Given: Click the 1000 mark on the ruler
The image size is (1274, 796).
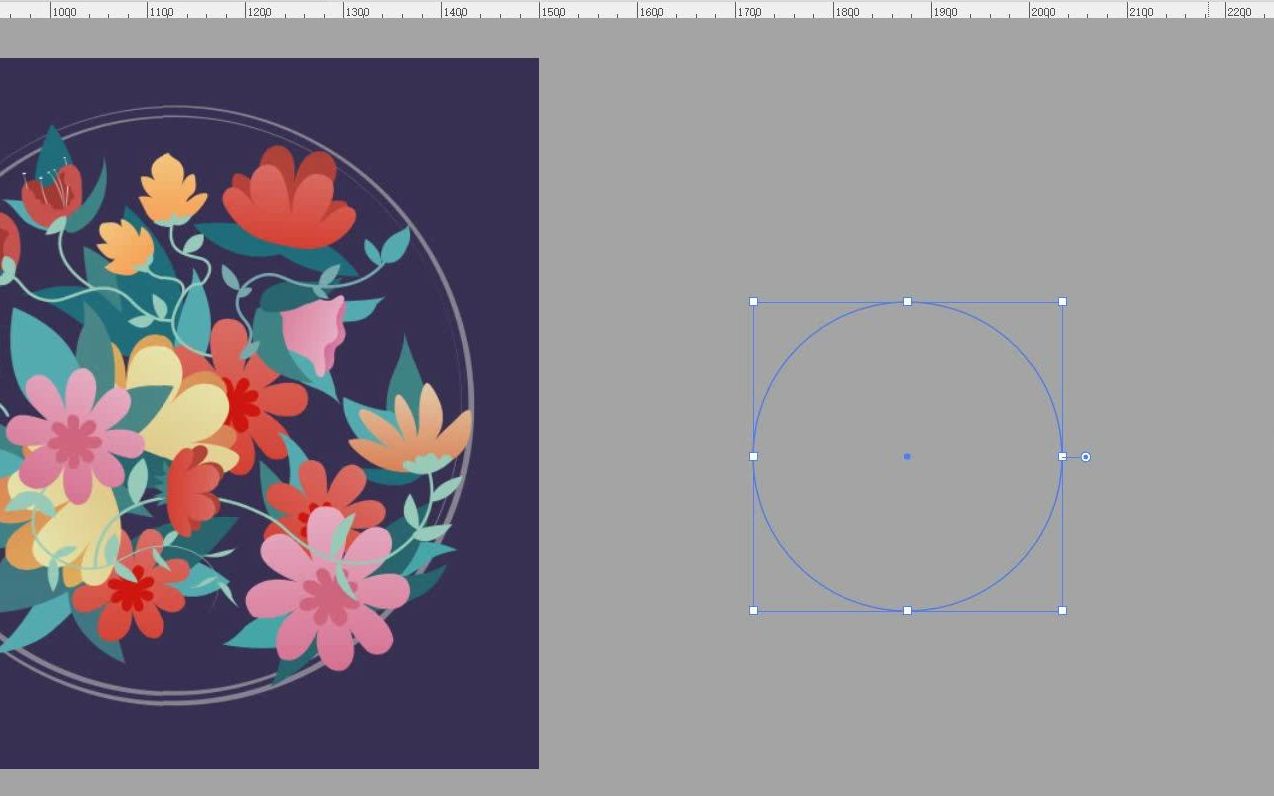Looking at the screenshot, I should click(63, 12).
